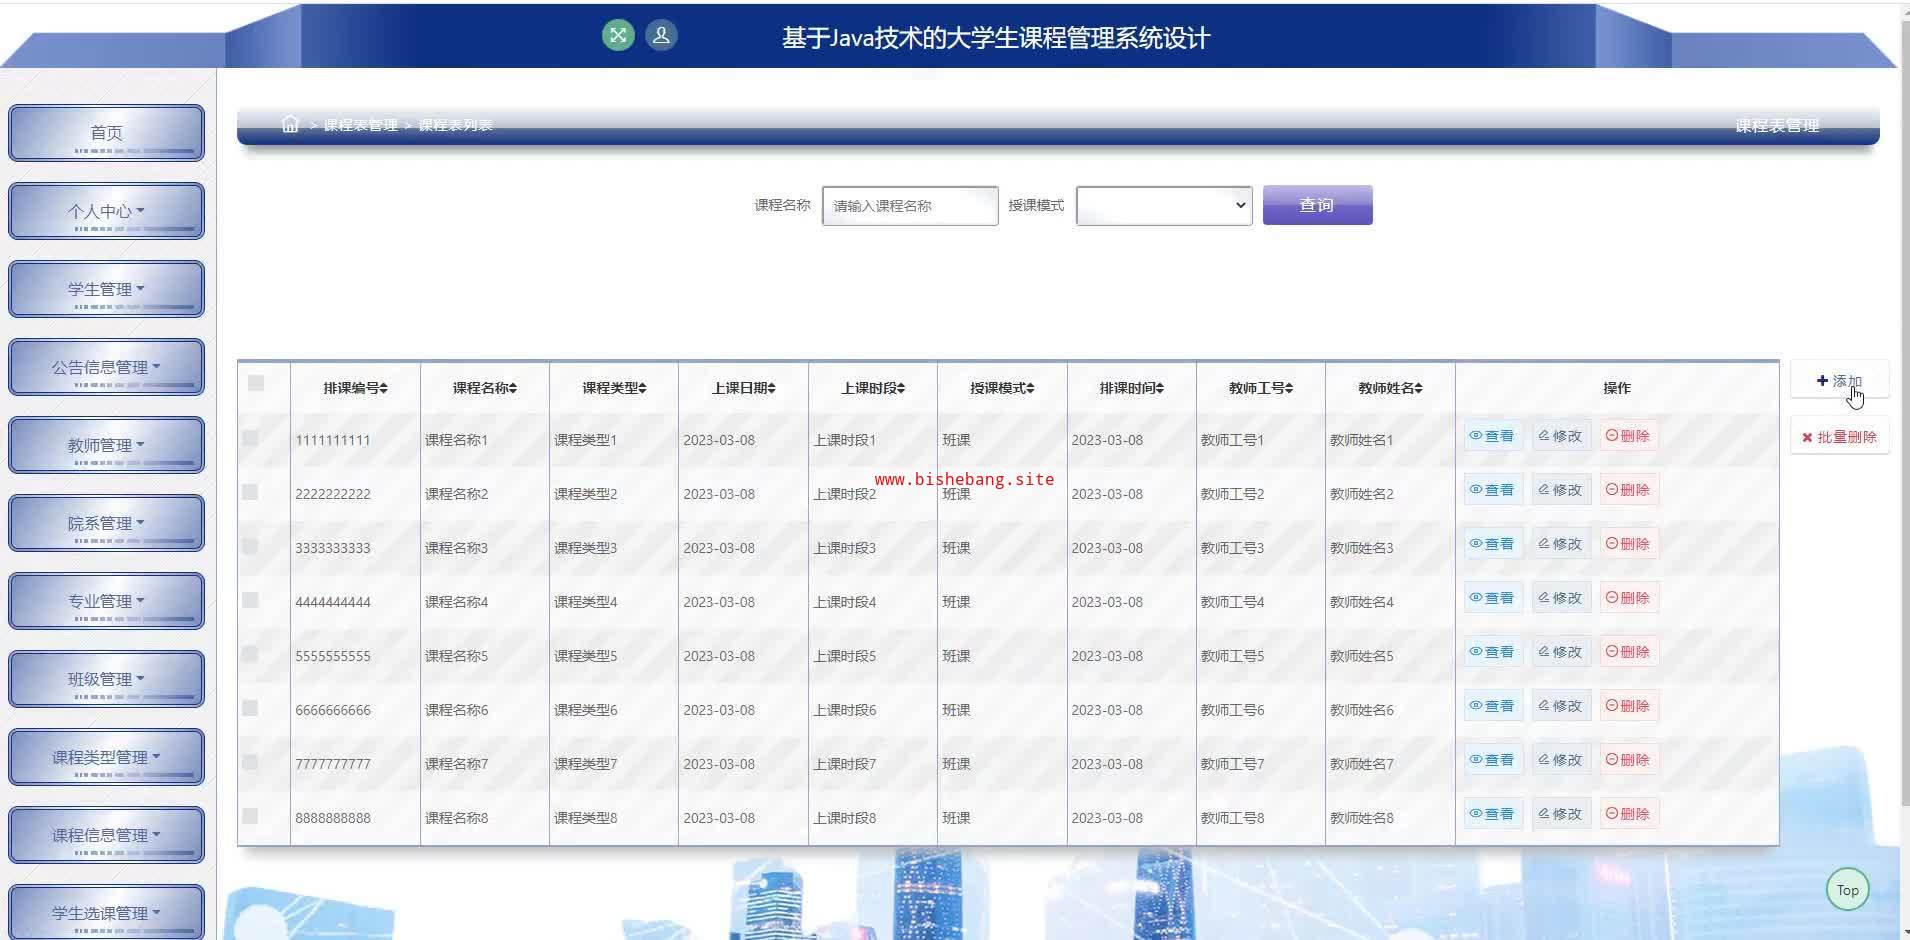Click the Top scroll-to-top button

coord(1847,890)
